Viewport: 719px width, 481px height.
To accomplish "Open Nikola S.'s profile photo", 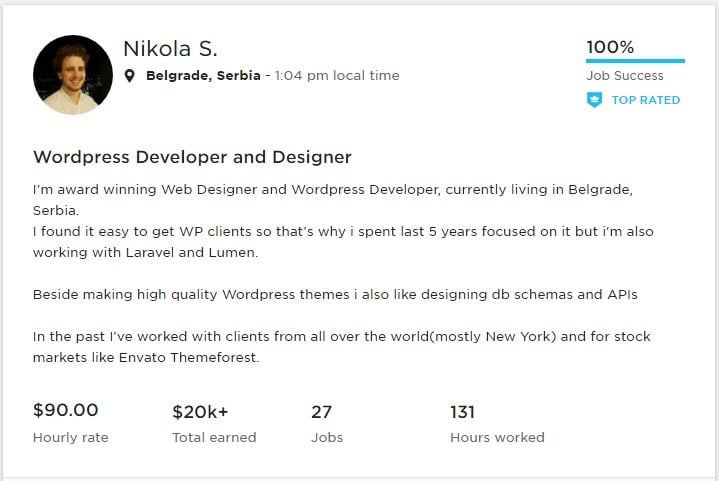I will (73, 75).
